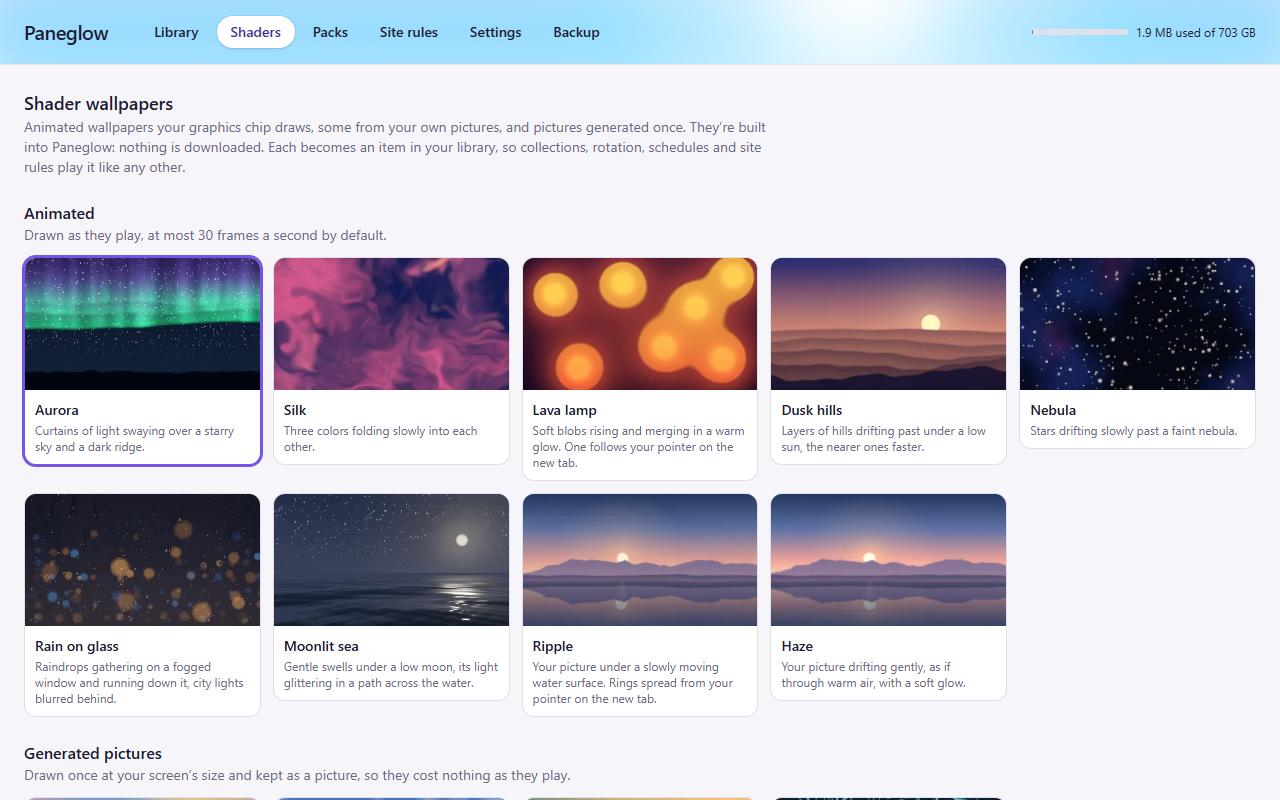1280x800 pixels.
Task: Choose the Silk shader preview image
Action: [x=391, y=324]
